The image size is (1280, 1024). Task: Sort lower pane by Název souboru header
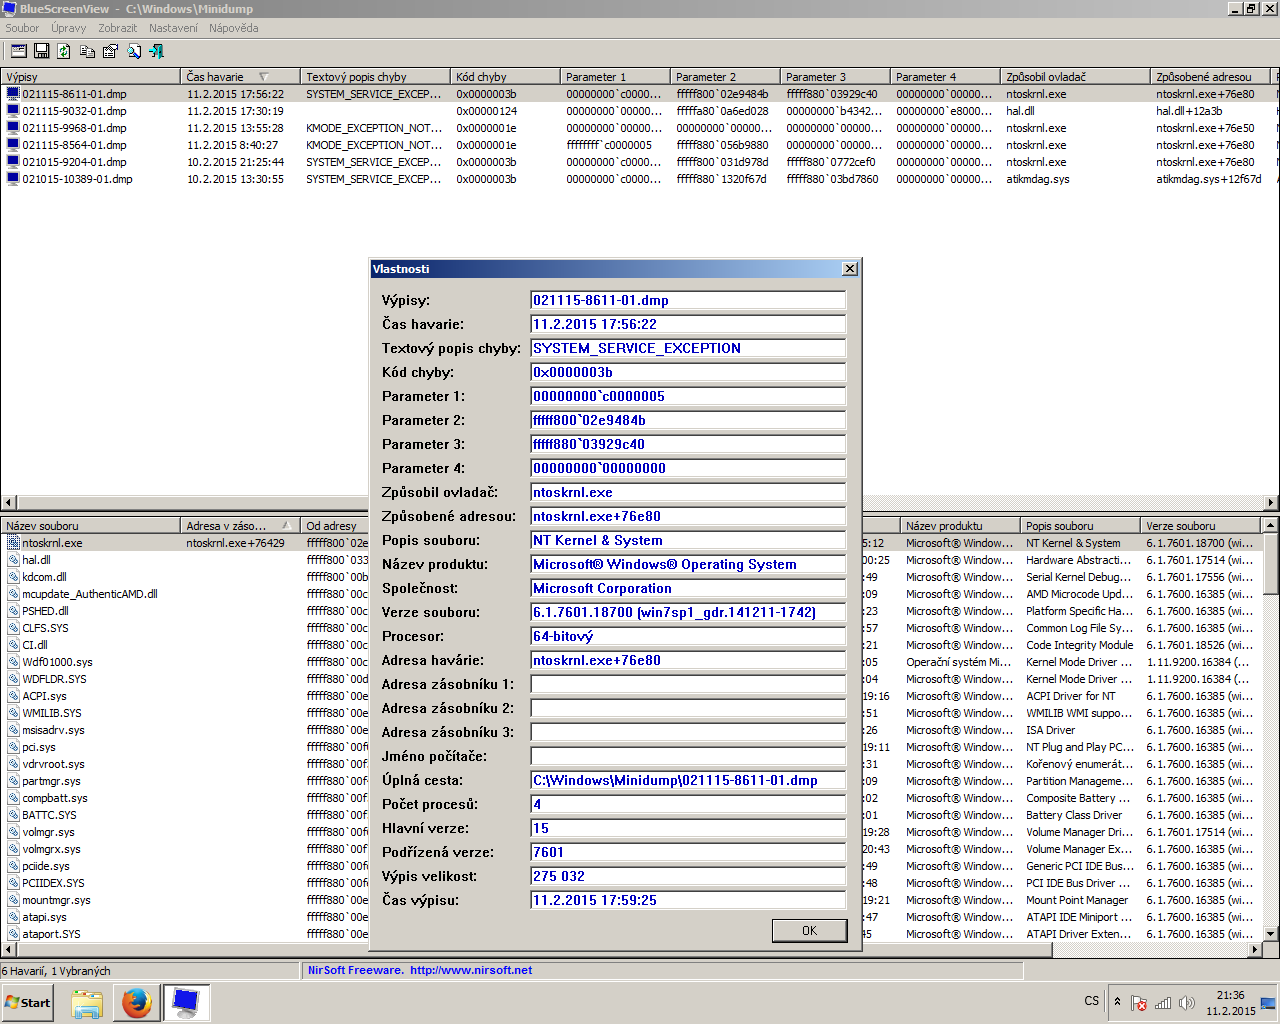pyautogui.click(x=90, y=525)
